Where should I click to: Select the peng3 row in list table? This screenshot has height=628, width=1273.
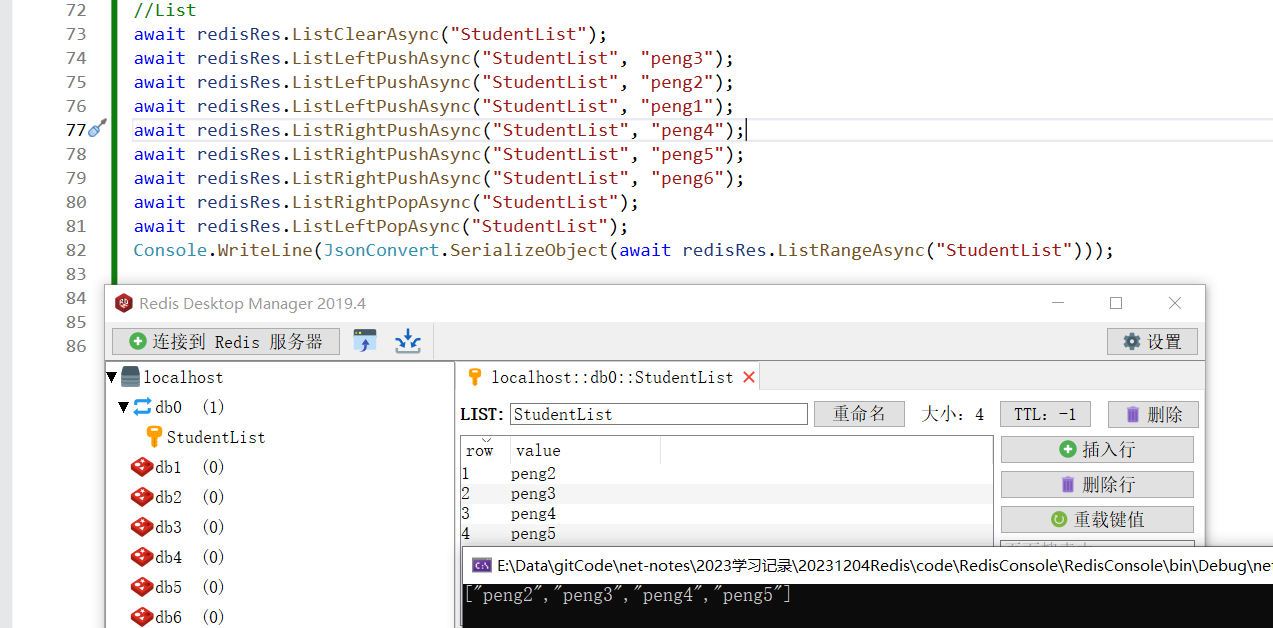coord(726,494)
